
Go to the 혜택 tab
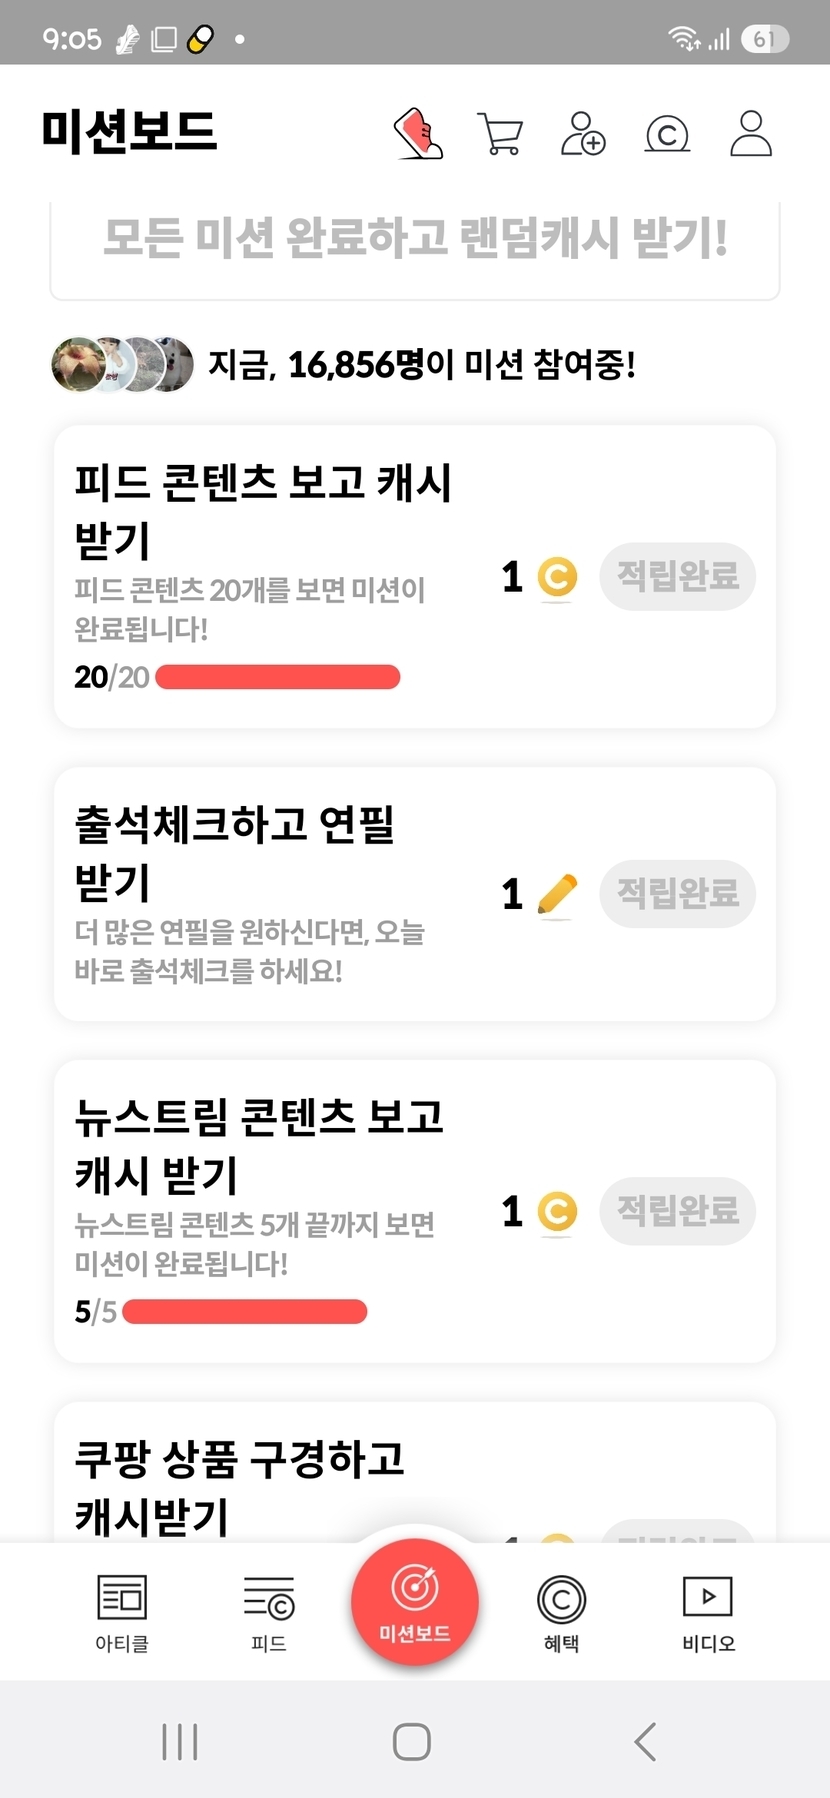tap(561, 1612)
